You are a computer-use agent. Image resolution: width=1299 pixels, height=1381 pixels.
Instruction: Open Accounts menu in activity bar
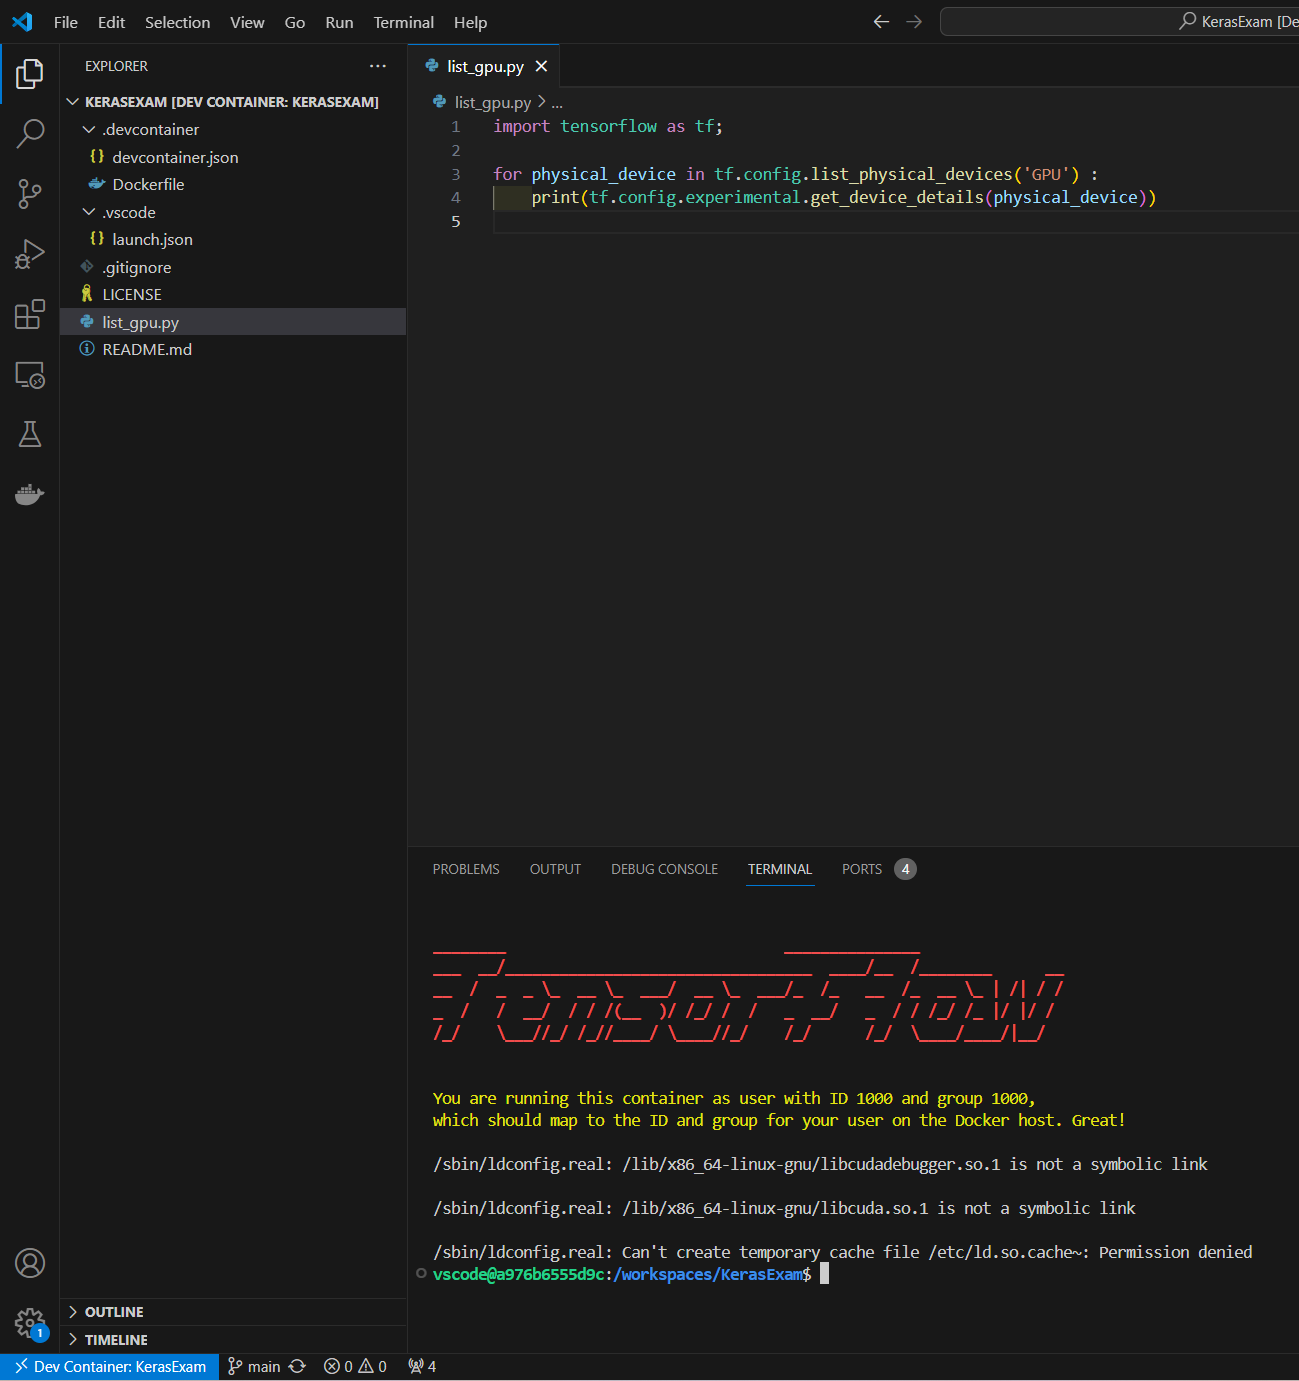[30, 1263]
